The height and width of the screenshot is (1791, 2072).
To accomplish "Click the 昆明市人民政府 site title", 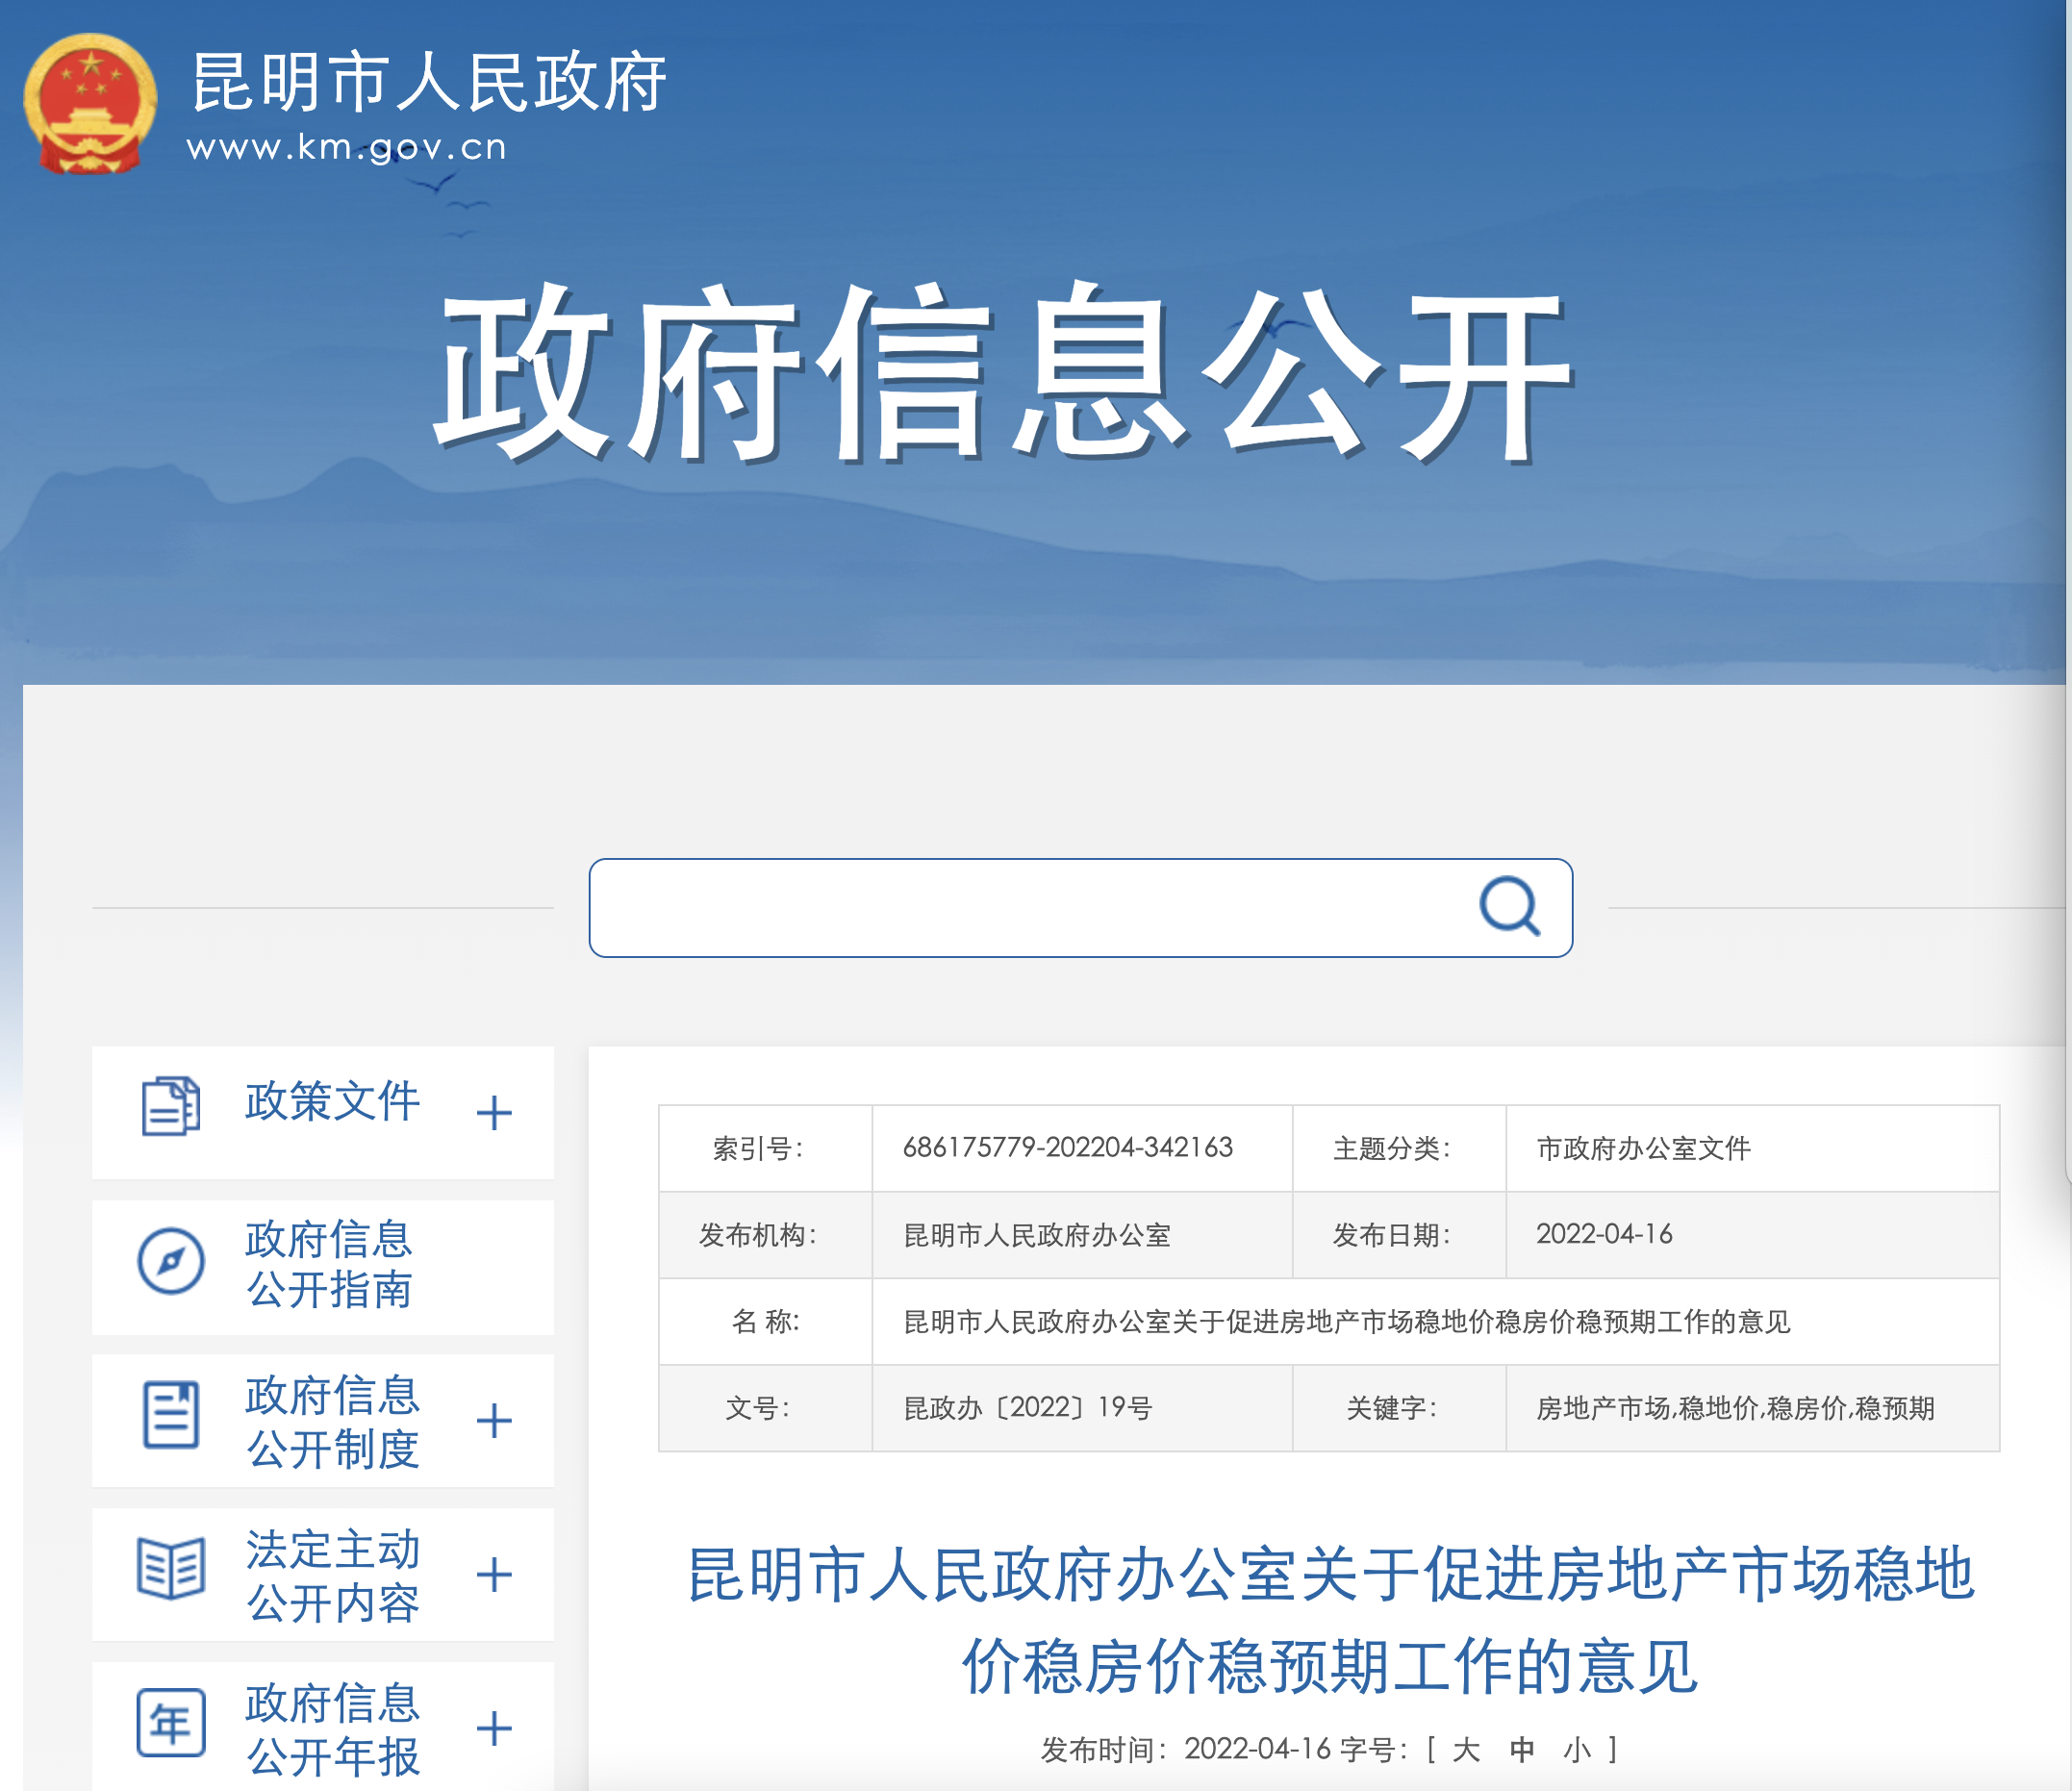I will tap(429, 82).
